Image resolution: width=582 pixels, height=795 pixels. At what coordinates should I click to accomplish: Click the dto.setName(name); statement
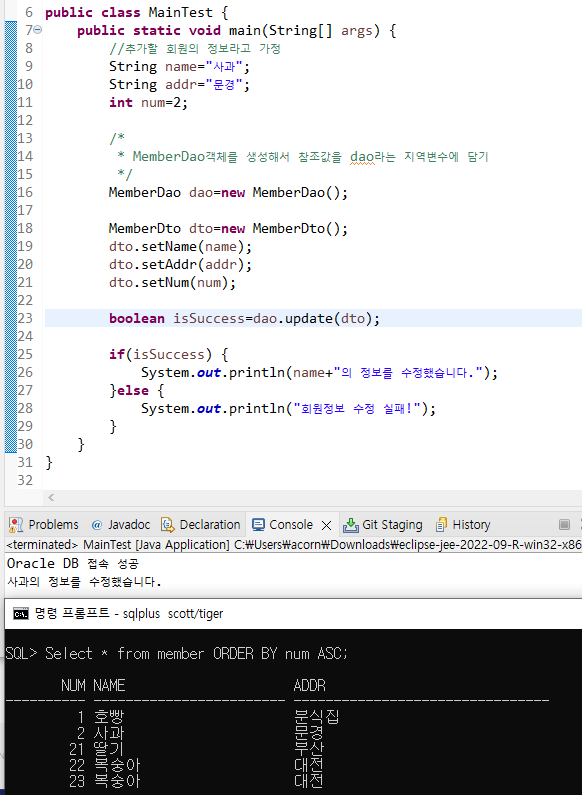tap(180, 247)
